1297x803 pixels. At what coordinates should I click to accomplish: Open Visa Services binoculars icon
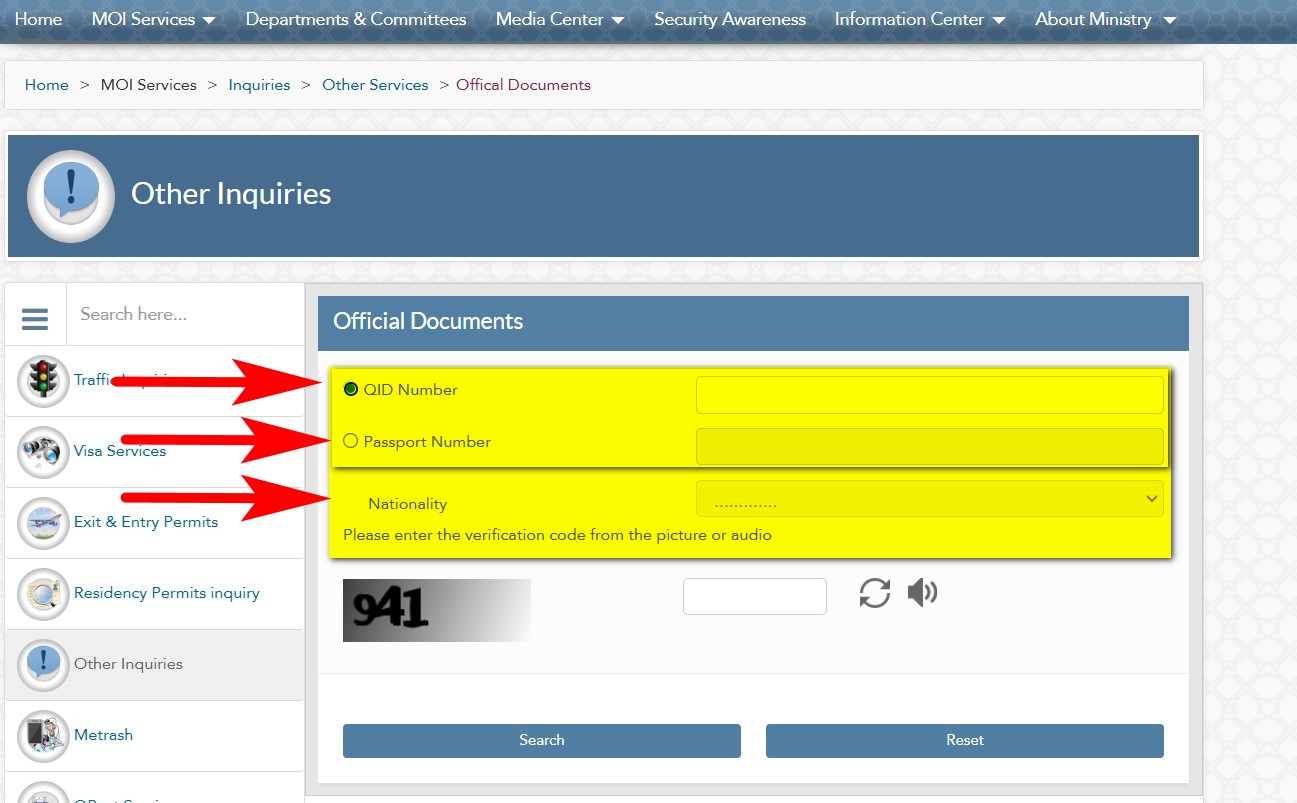[43, 451]
